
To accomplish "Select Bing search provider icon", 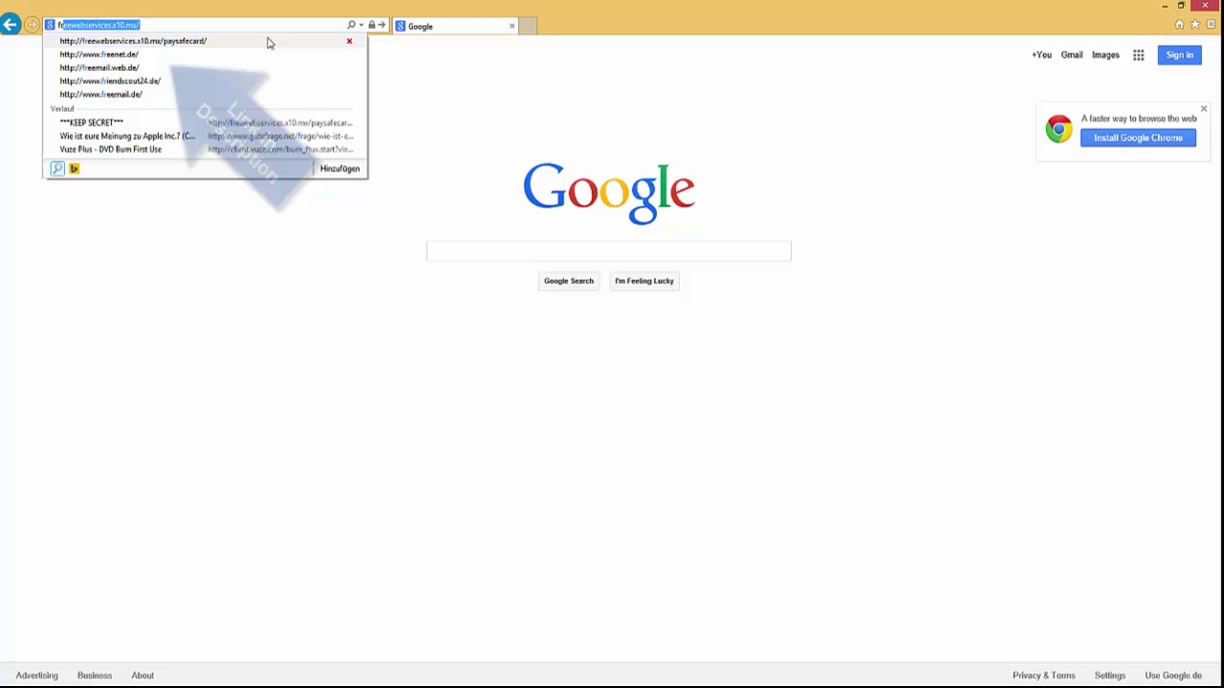I will click(x=74, y=169).
